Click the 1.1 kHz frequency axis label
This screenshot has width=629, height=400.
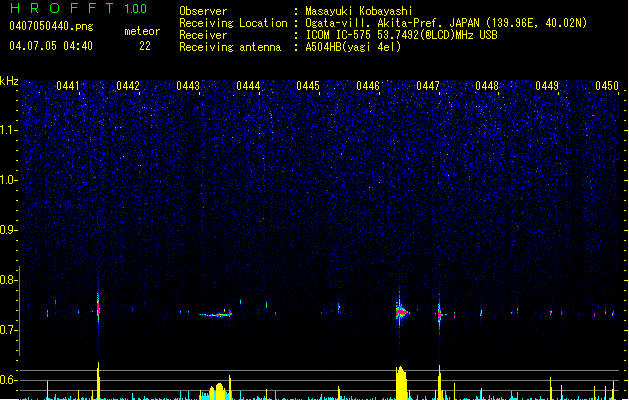pyautogui.click(x=8, y=130)
